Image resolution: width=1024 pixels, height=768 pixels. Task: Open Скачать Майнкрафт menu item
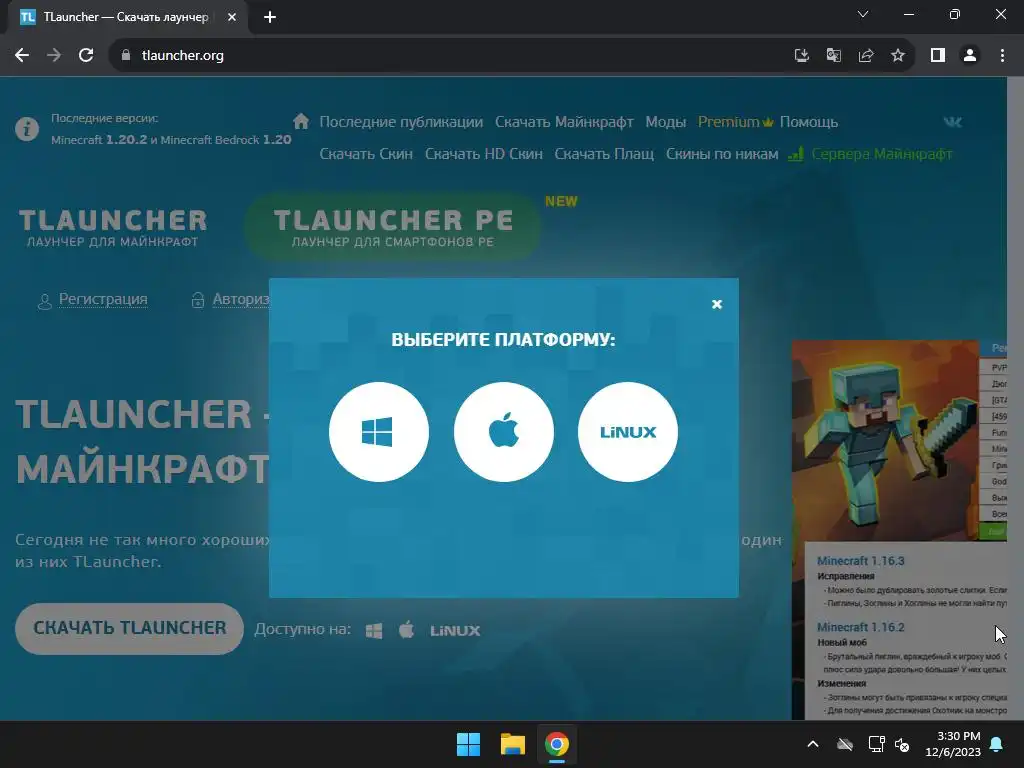point(564,122)
